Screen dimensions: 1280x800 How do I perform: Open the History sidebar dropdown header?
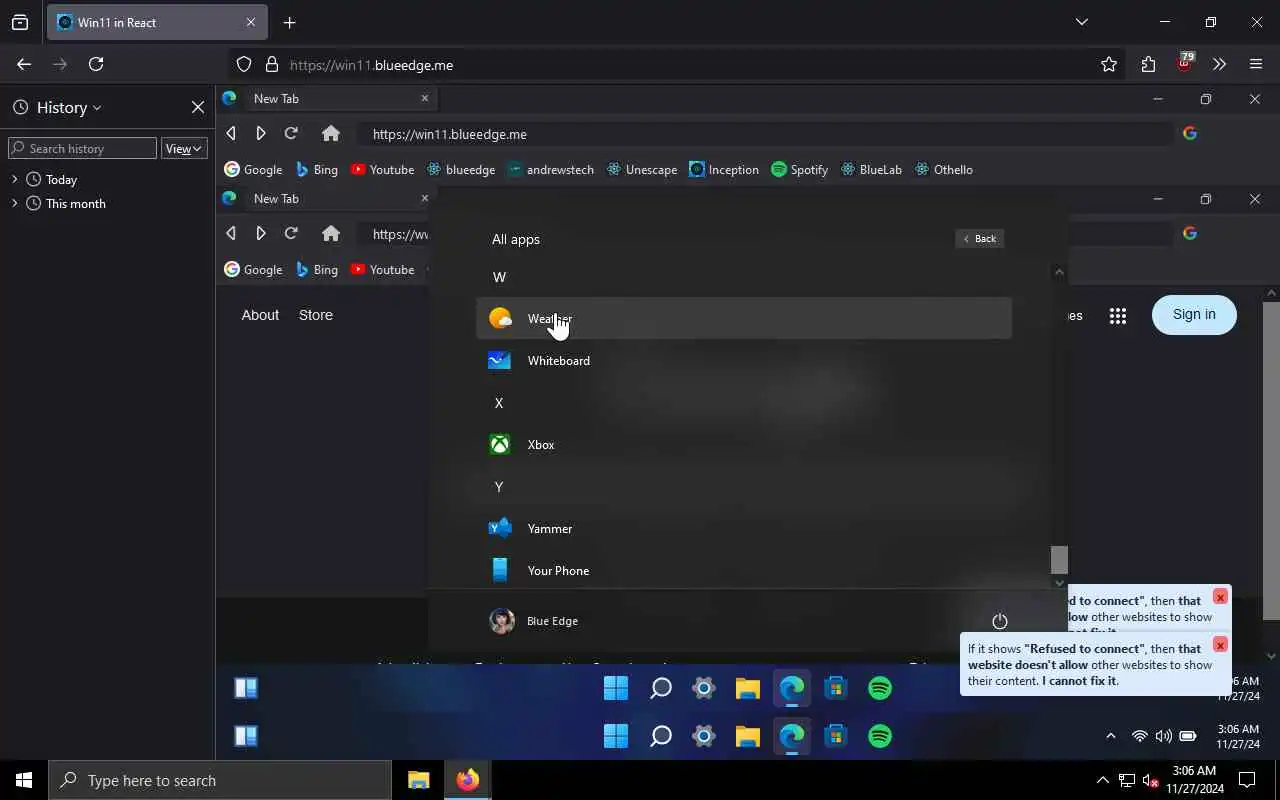(57, 107)
